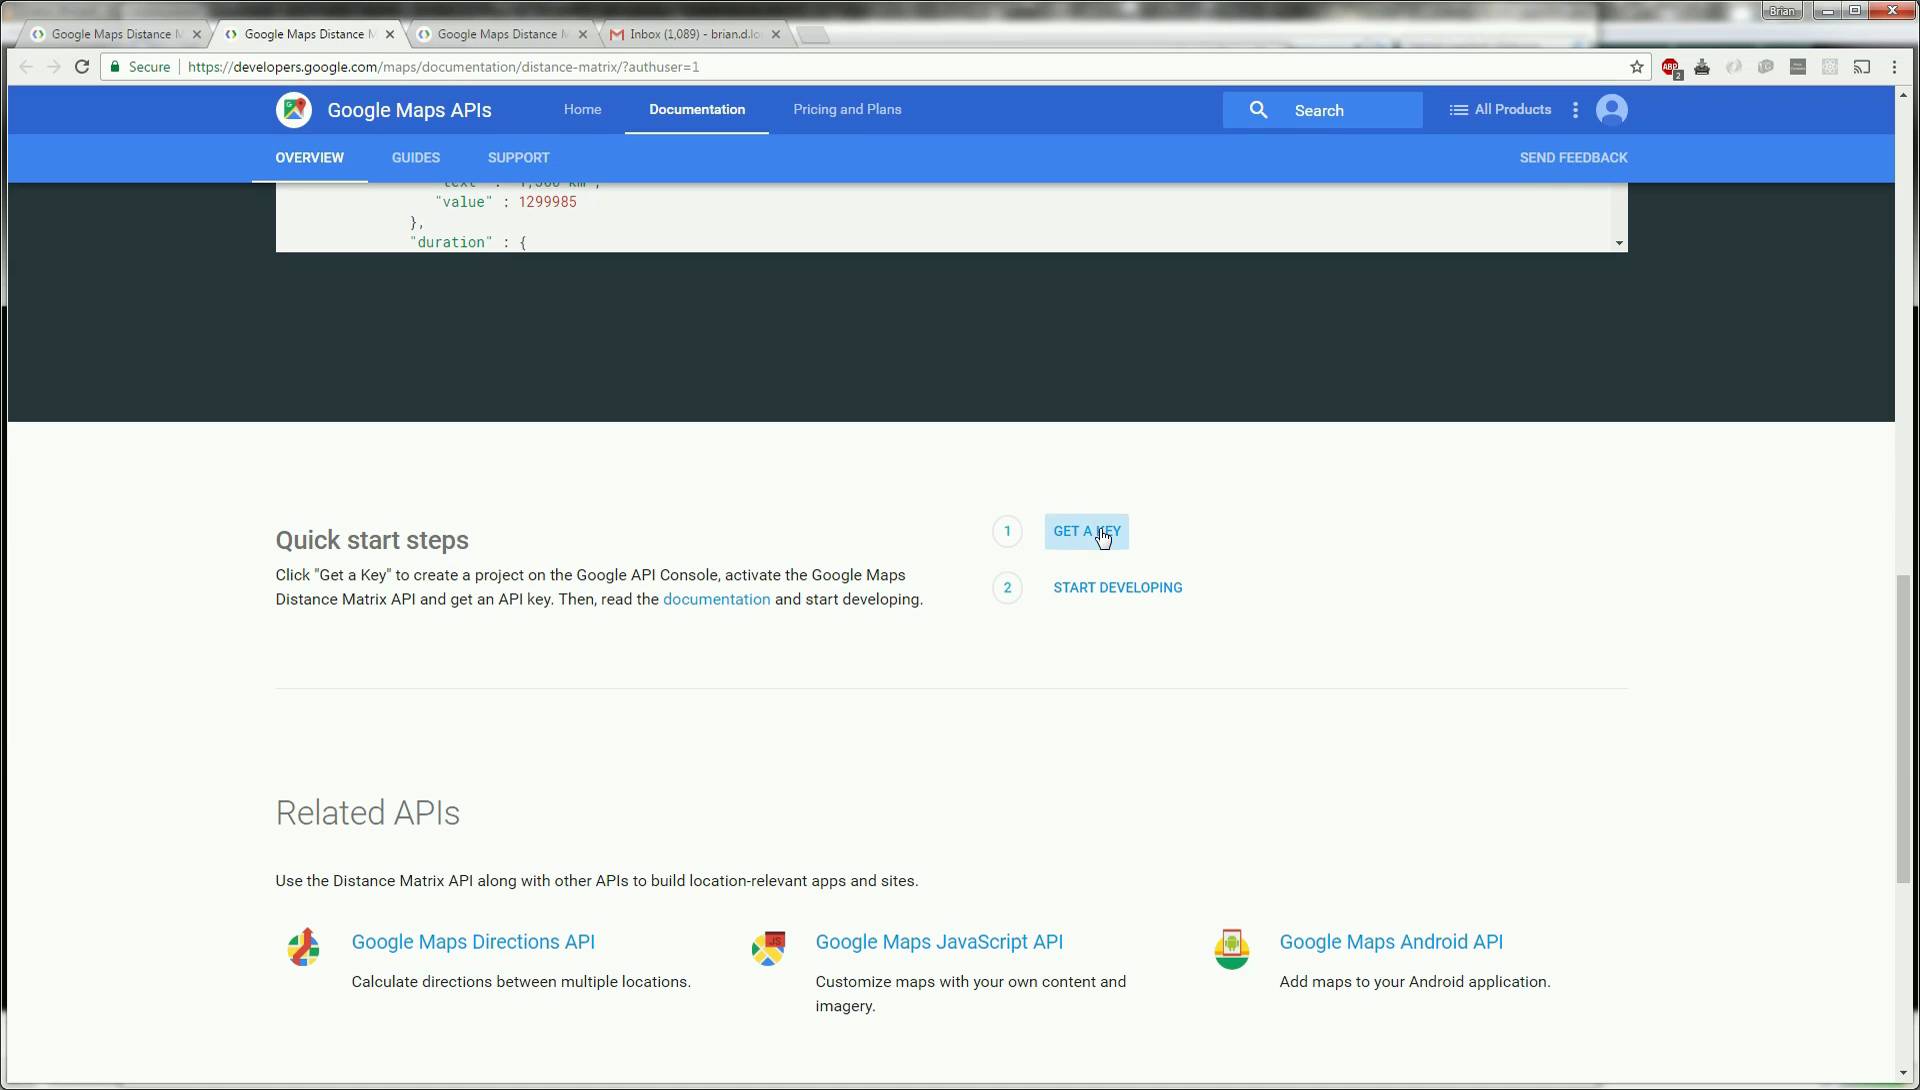Click the Google Maps Android API robot icon
1920x1090 pixels.
1231,947
